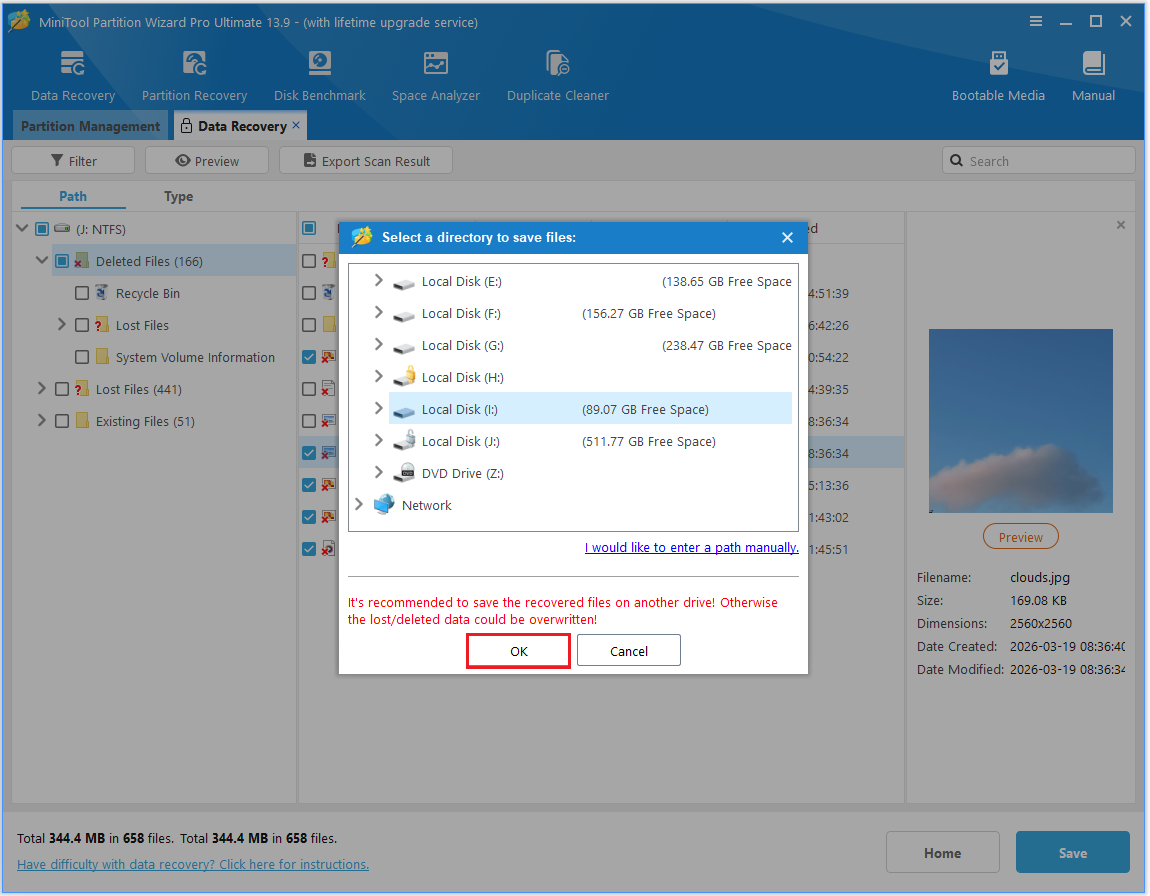Expand Local Disk (E:) in directory tree
The image size is (1150, 896).
378,281
